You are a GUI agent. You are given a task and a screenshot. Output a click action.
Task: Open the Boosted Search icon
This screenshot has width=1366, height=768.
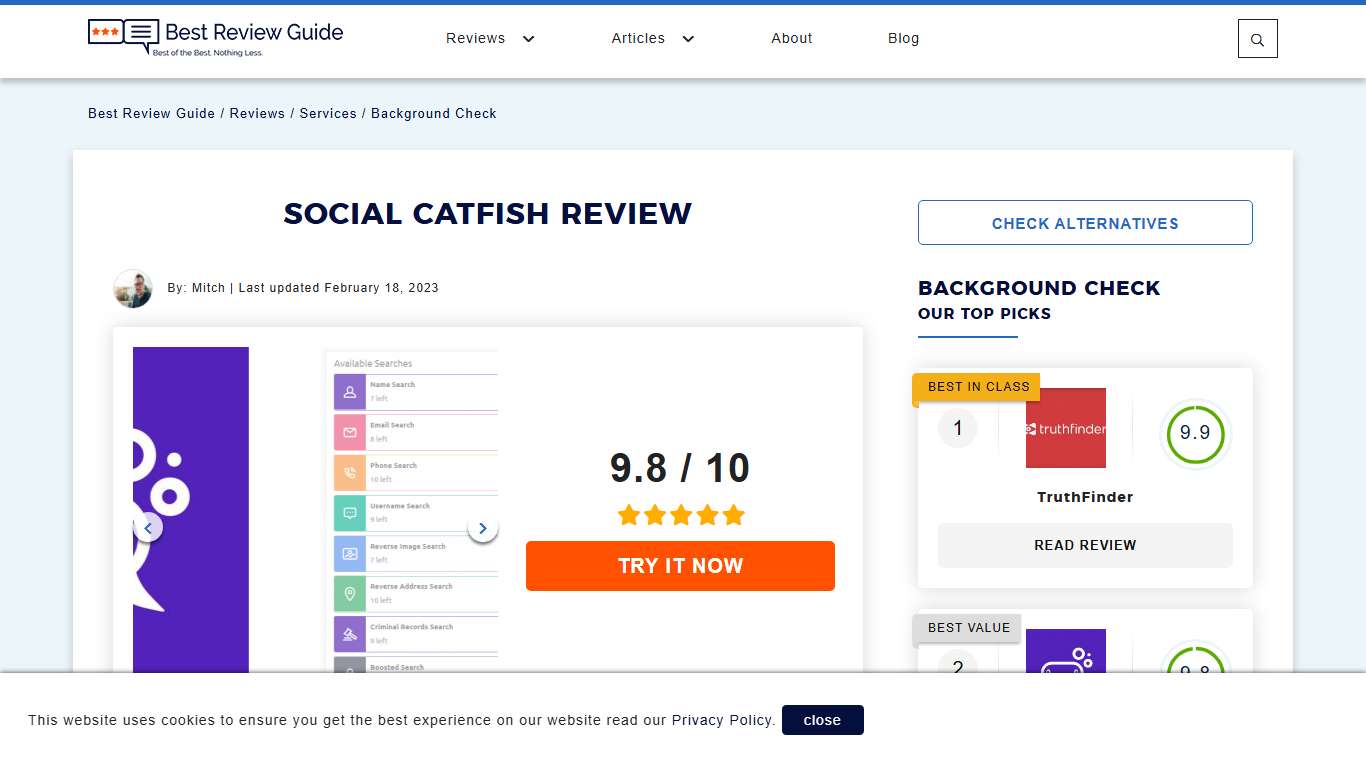350,668
